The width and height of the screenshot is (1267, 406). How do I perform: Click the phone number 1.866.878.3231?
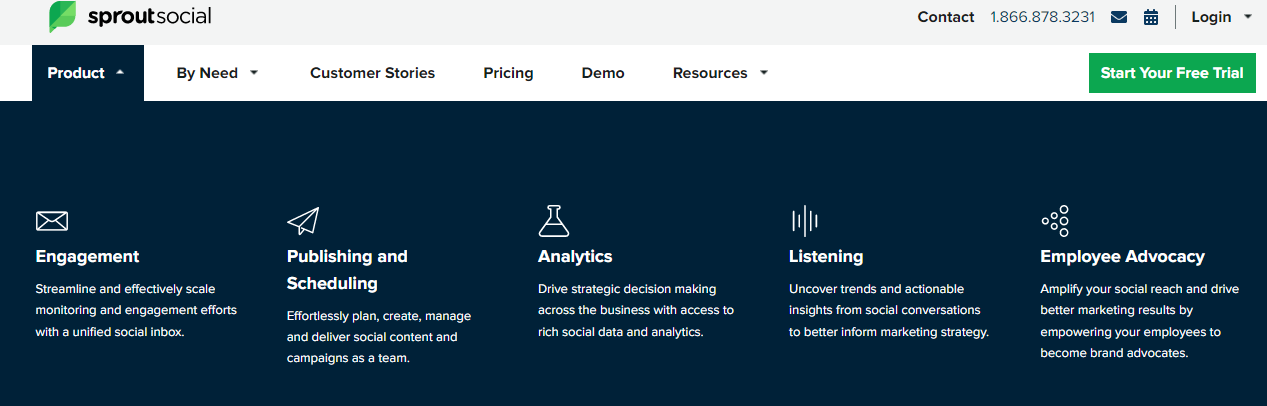(1043, 17)
